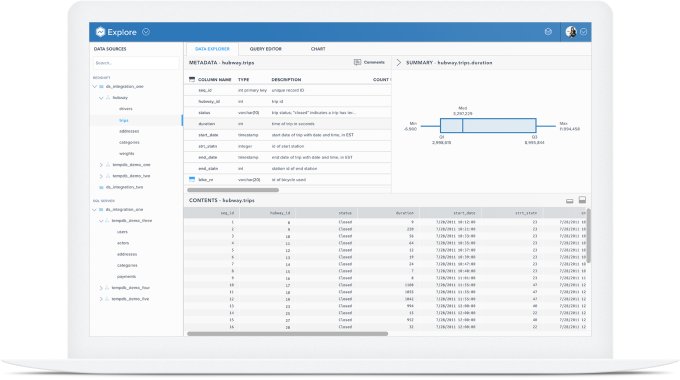Click the start_date contents column header
This screenshot has height=380, width=680.
(x=451, y=213)
